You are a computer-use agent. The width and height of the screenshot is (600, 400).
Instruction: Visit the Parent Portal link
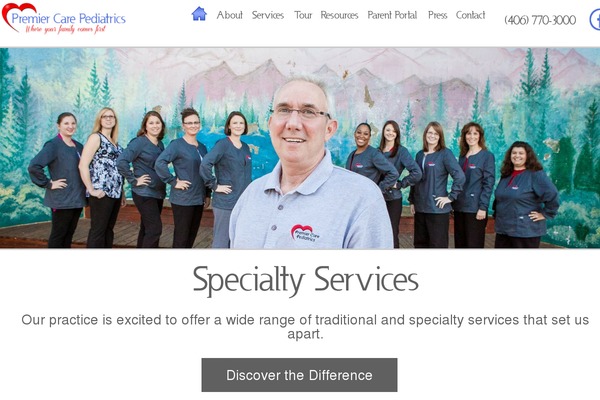coord(392,15)
